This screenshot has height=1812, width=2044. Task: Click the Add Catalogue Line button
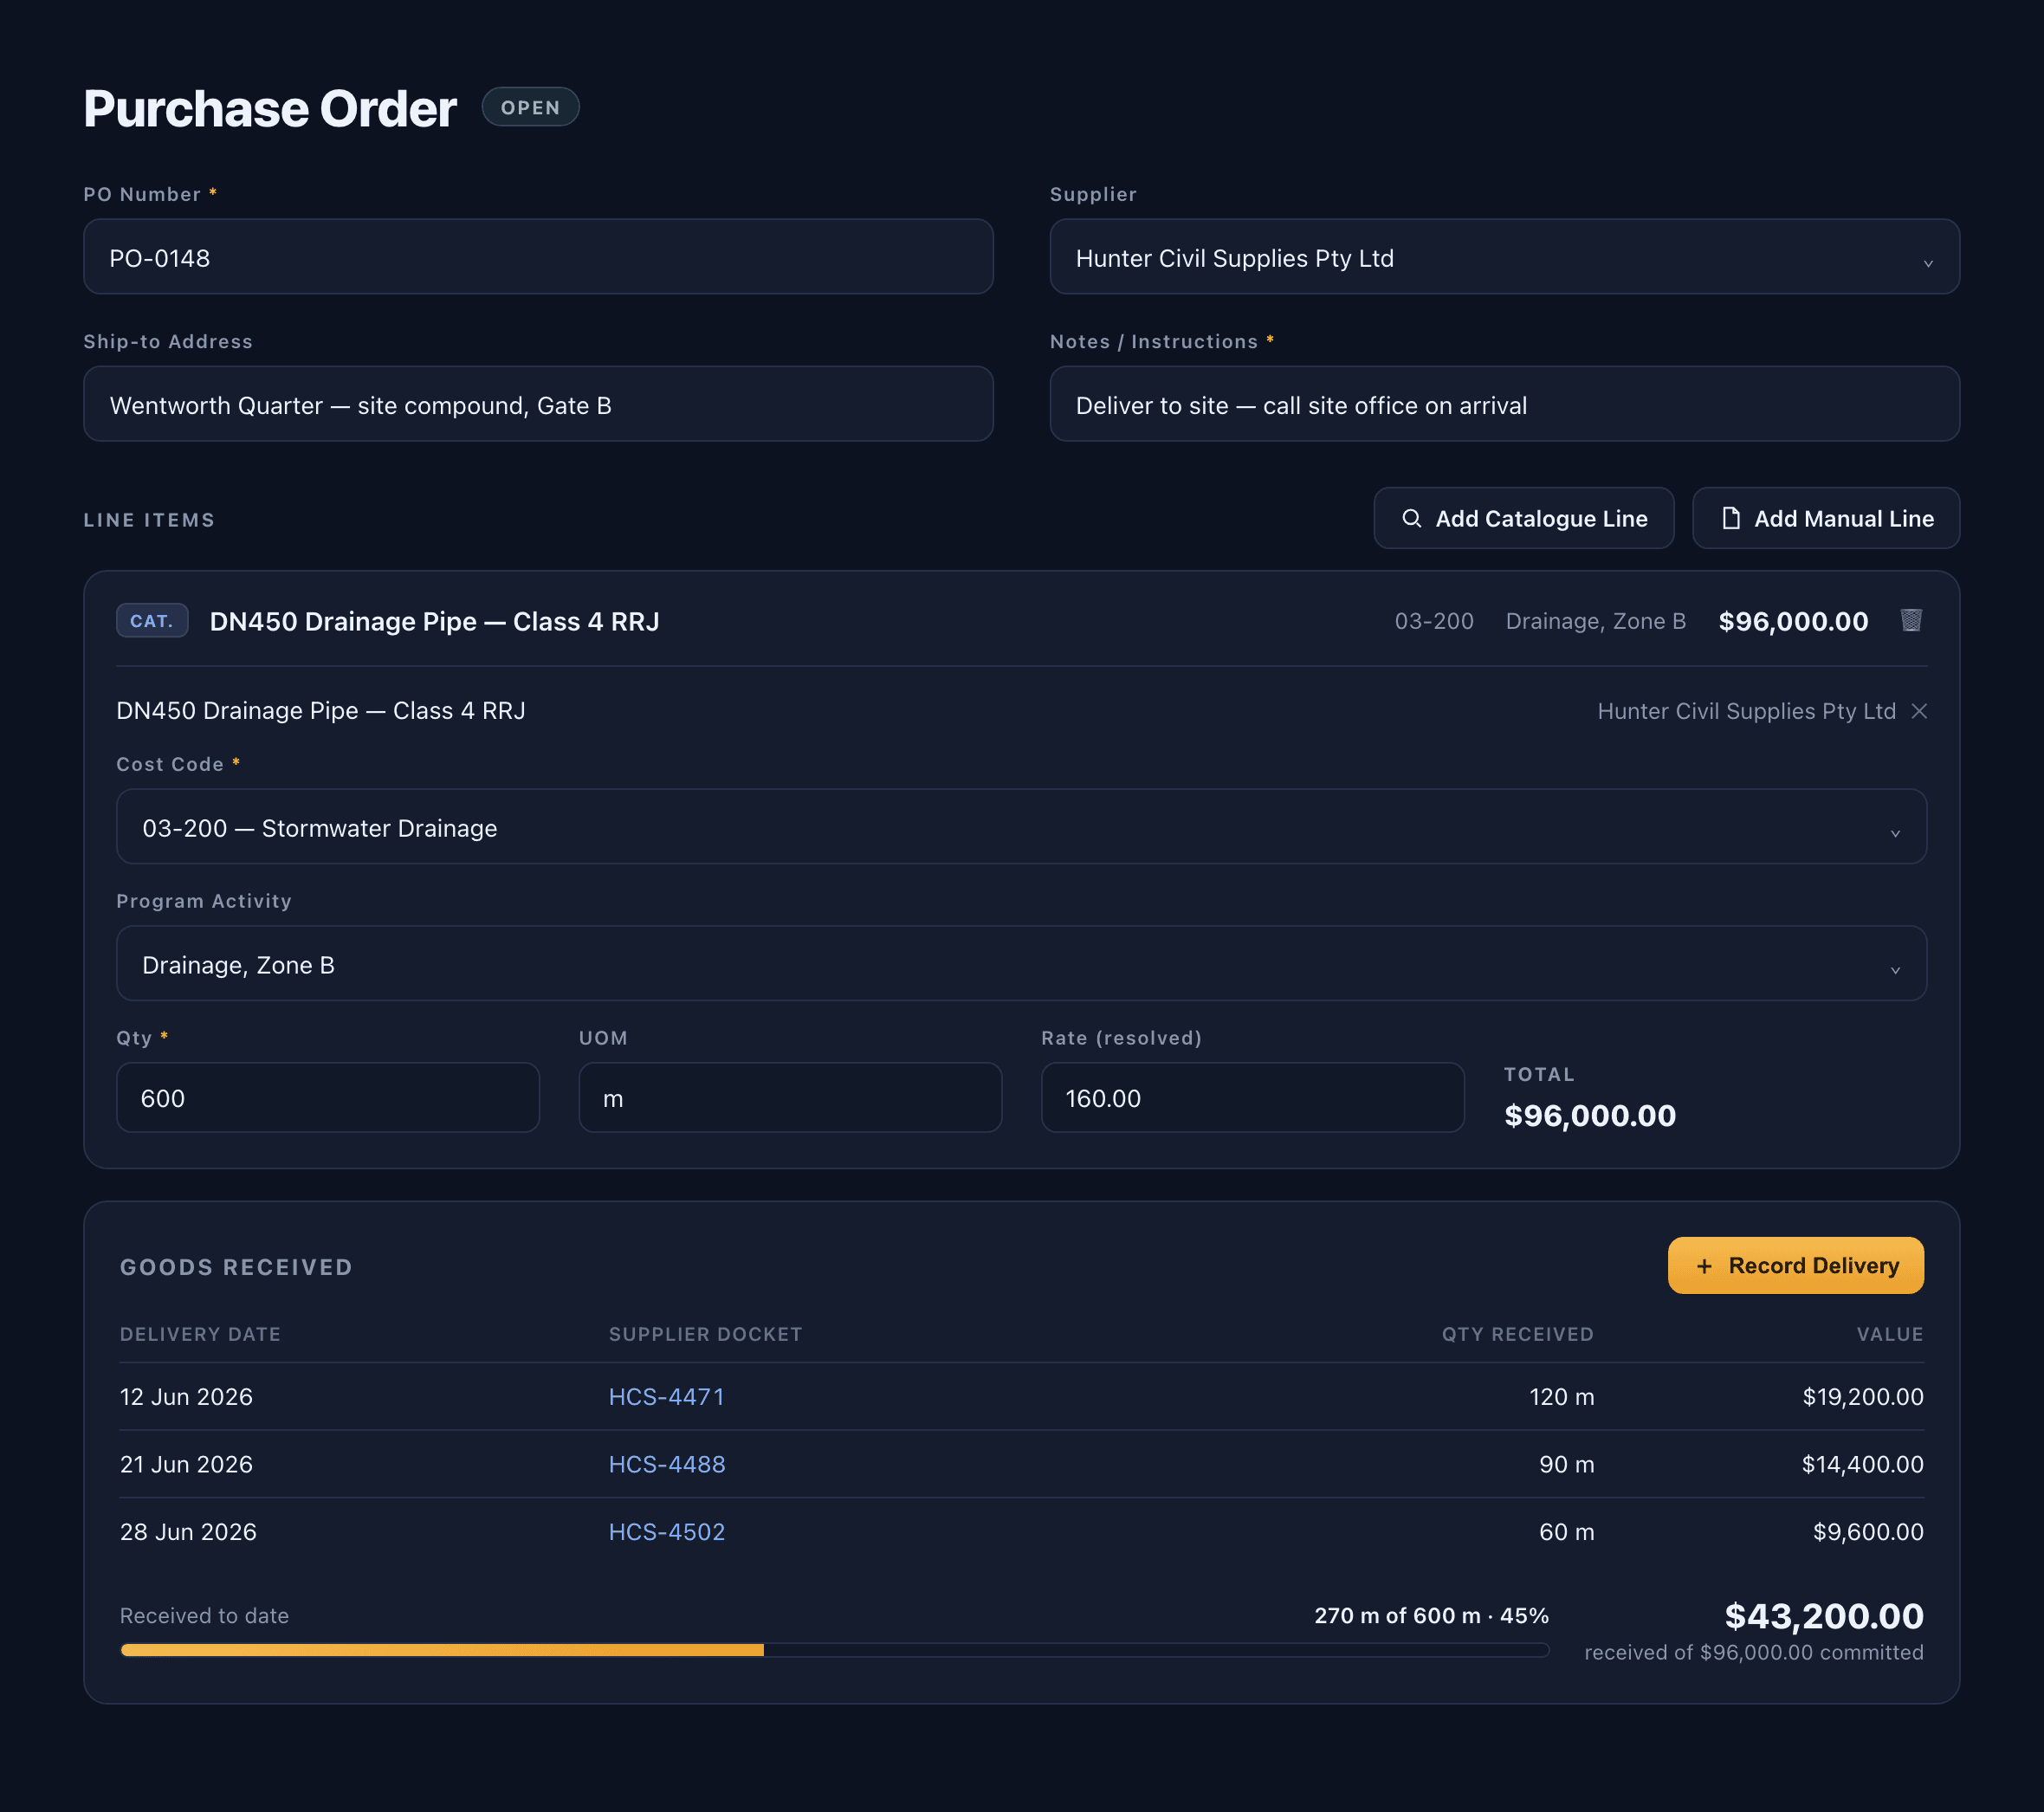pos(1523,518)
